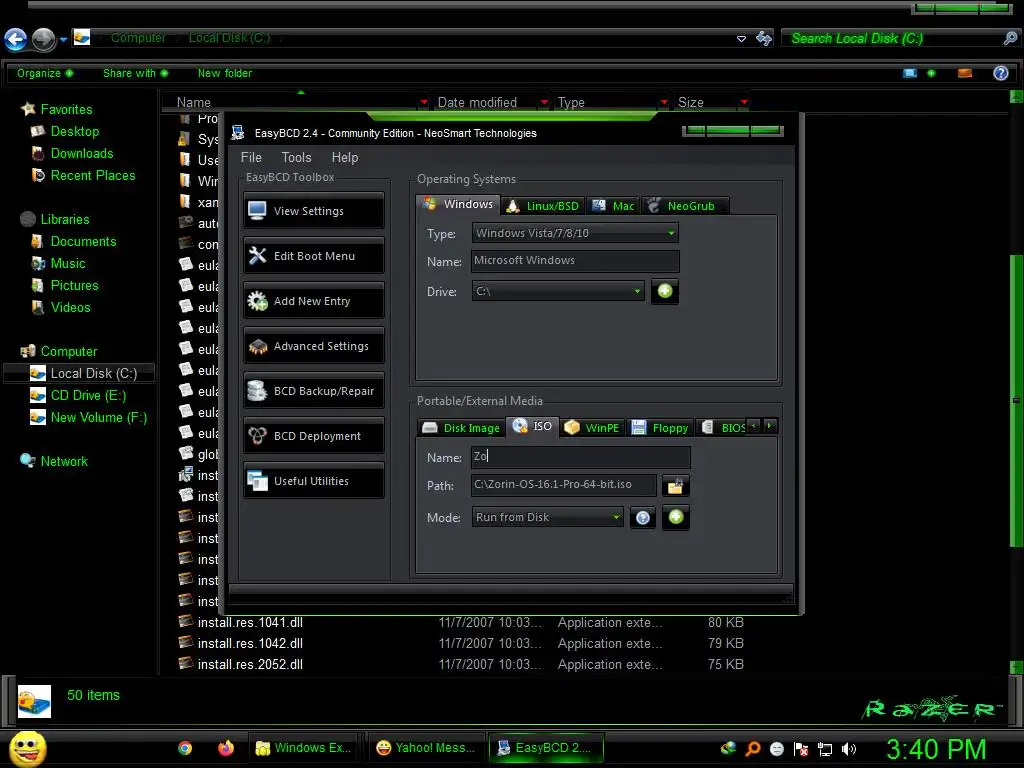Viewport: 1024px width, 768px height.
Task: Click New folder in Explorer toolbar
Action: tap(225, 73)
